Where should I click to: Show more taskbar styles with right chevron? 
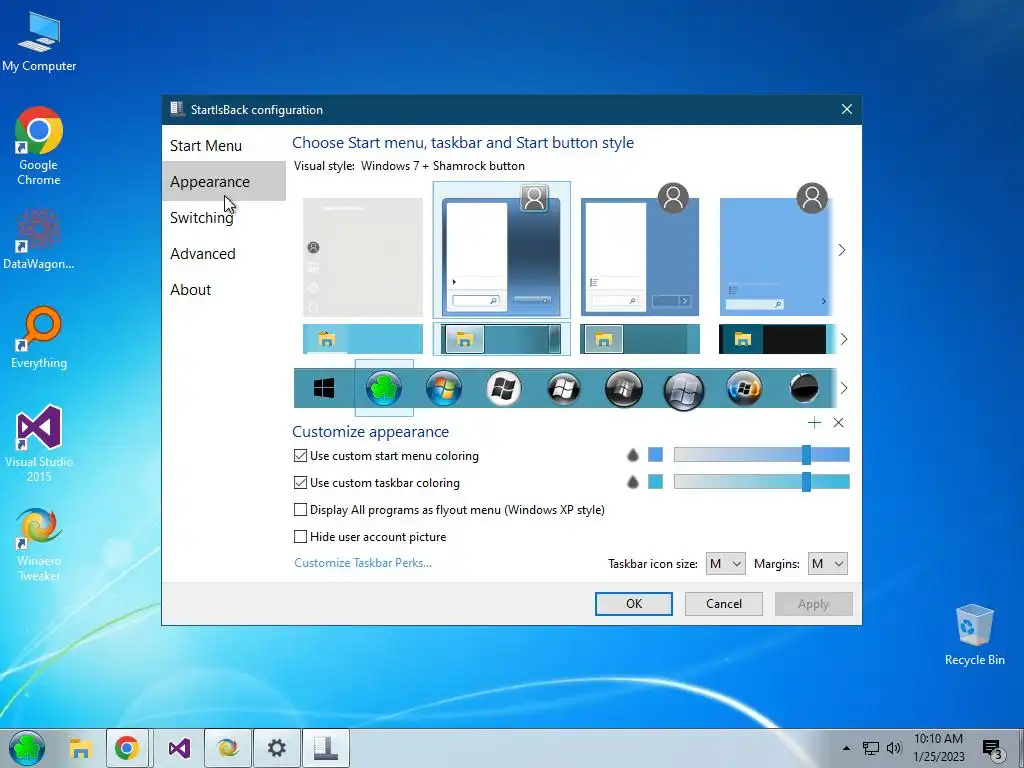coord(844,339)
